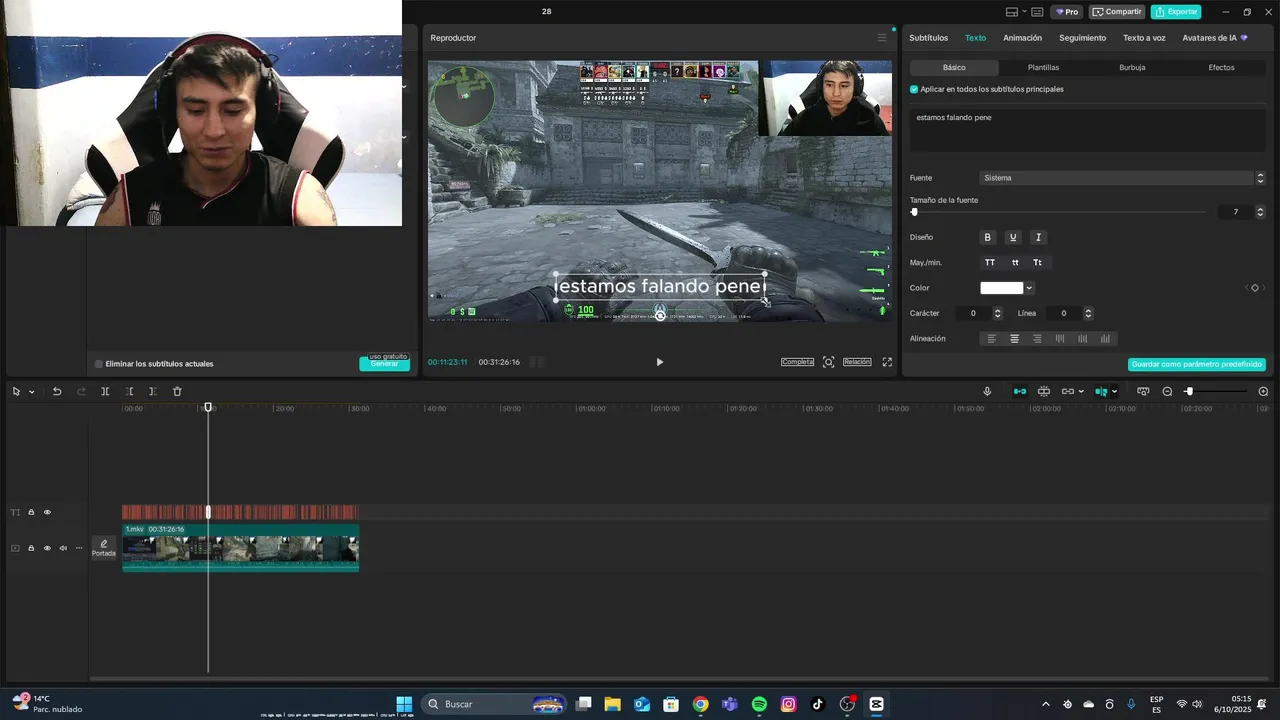The width and height of the screenshot is (1280, 720).
Task: Open Chrome from the Windows taskbar
Action: 700,704
